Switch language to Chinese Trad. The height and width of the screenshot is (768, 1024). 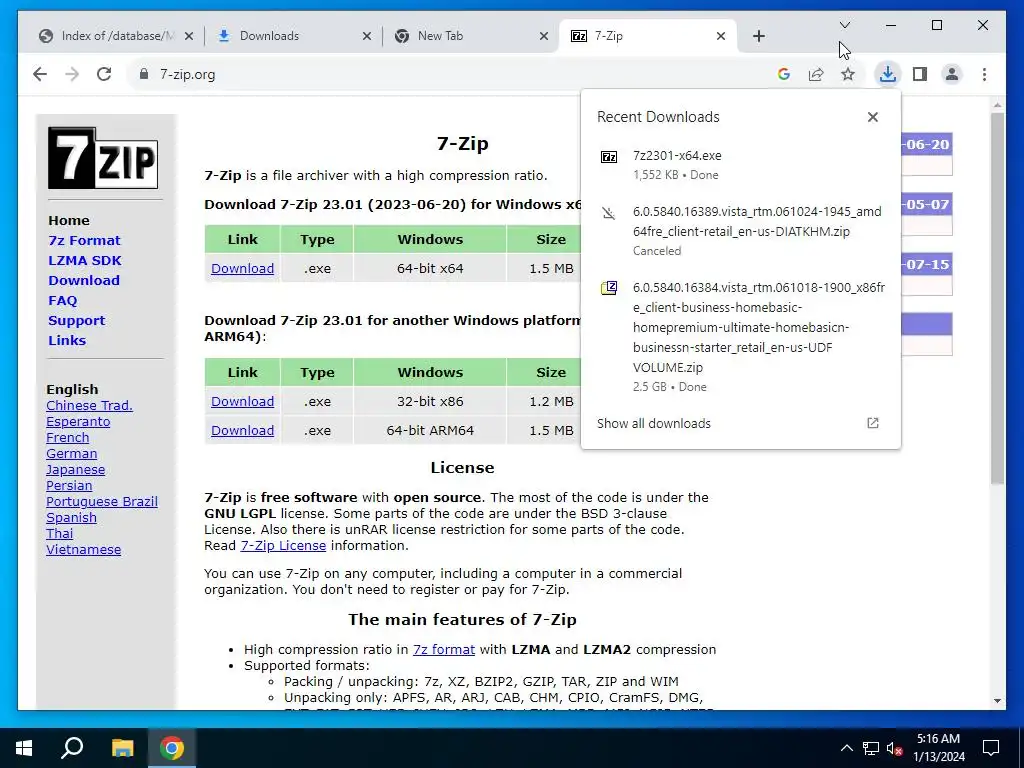coord(89,406)
